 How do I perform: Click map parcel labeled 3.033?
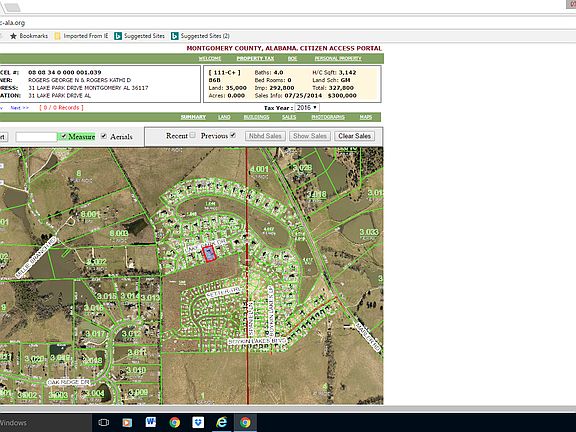(368, 232)
